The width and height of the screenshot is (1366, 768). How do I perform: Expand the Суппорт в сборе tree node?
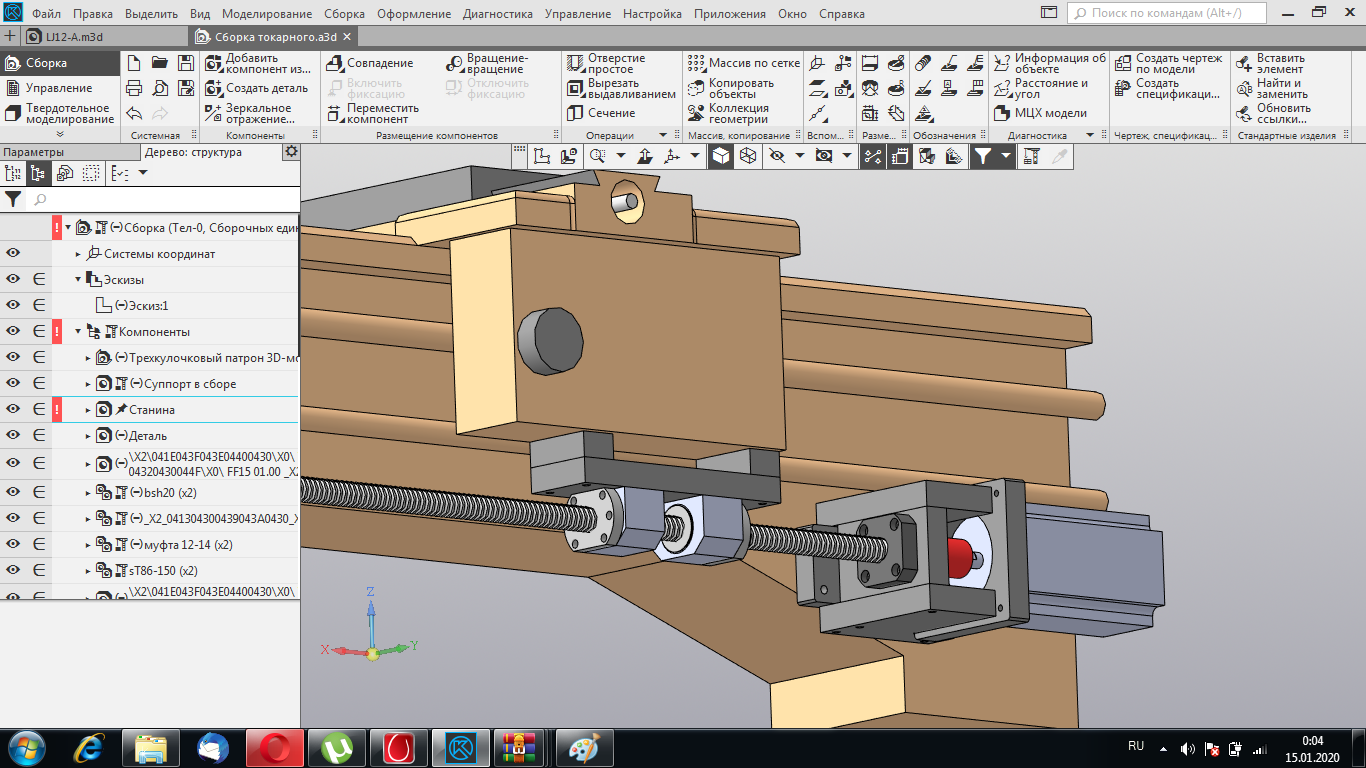point(88,384)
